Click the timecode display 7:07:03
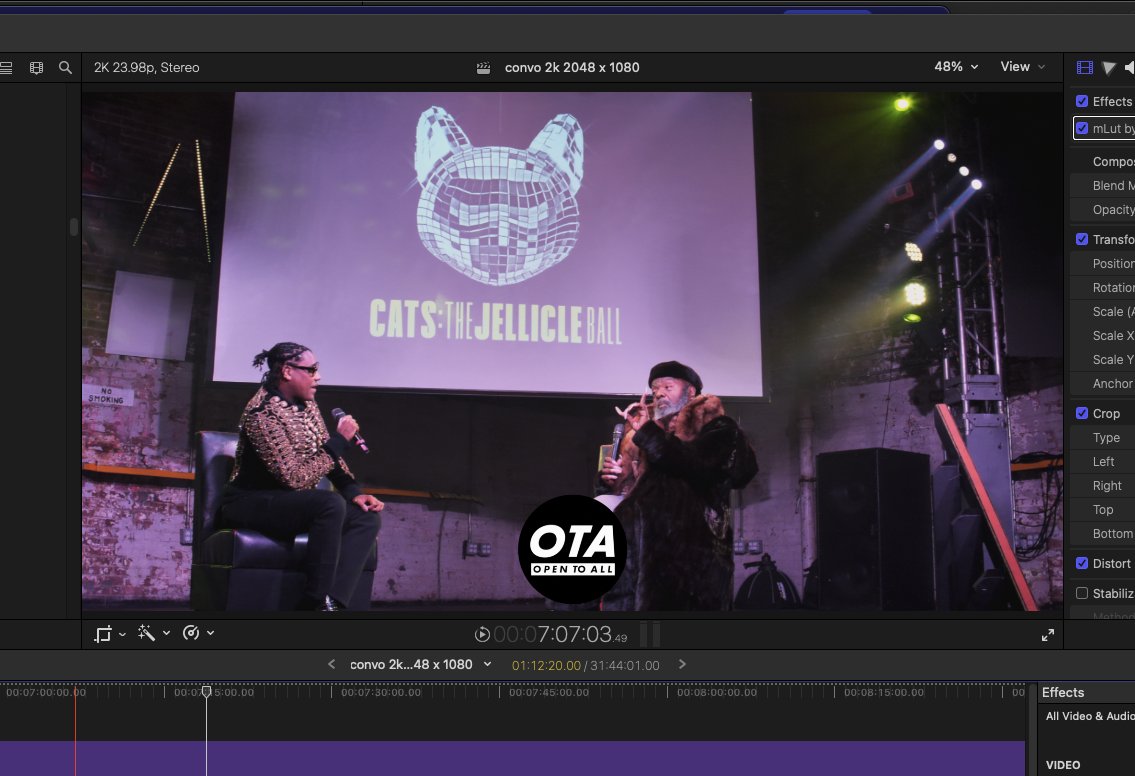 (560, 635)
